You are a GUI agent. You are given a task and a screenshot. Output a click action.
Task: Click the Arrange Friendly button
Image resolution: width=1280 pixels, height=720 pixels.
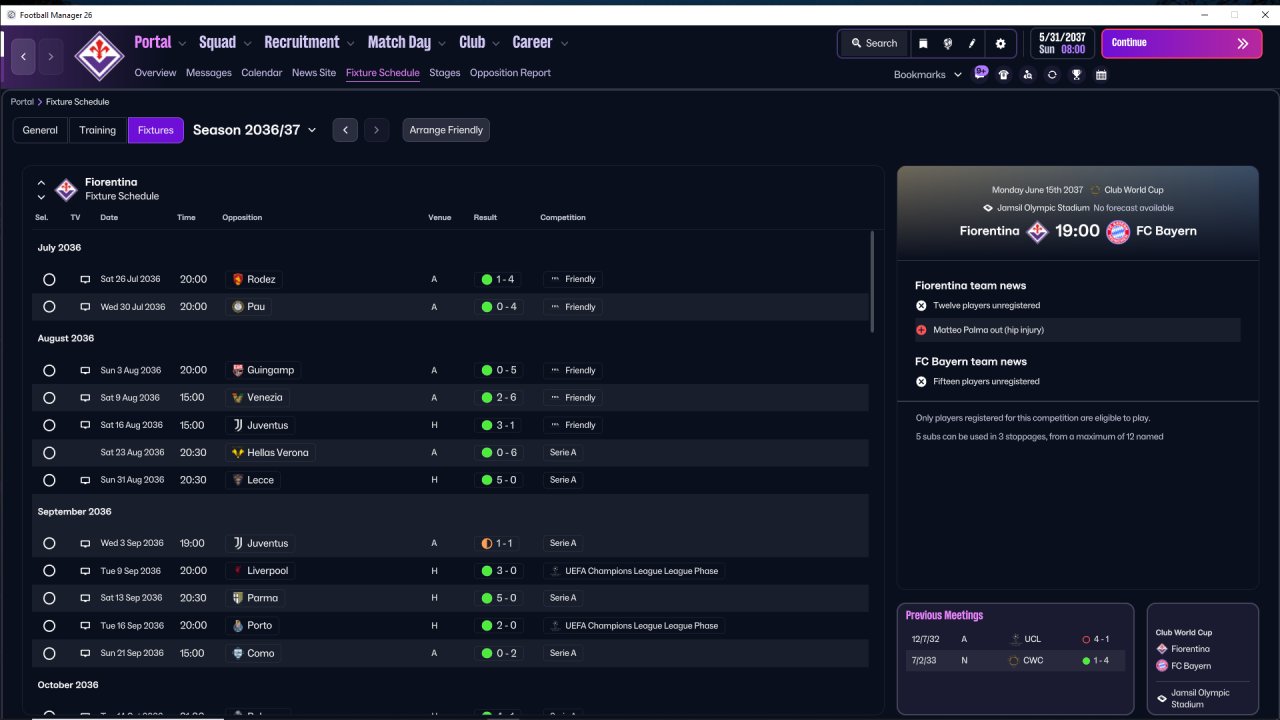point(446,130)
